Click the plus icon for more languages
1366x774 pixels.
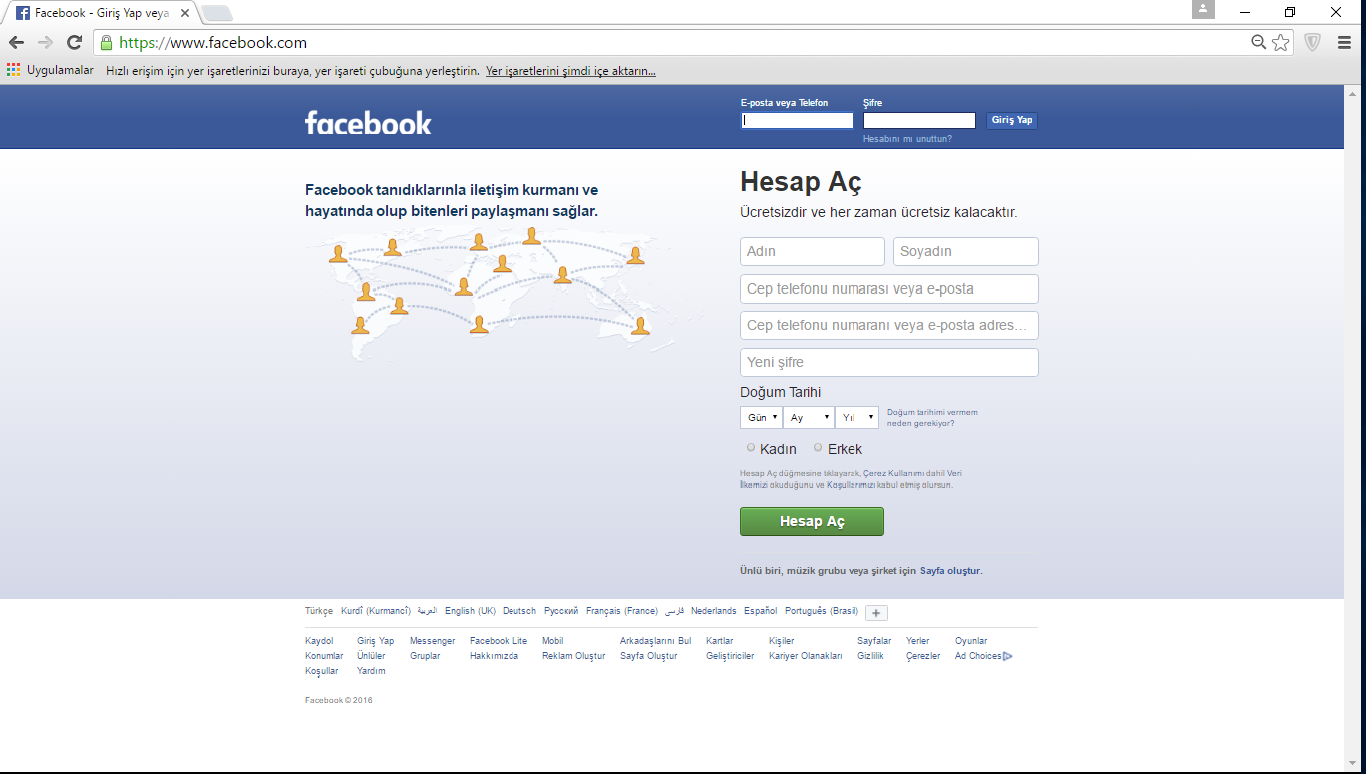click(x=876, y=613)
